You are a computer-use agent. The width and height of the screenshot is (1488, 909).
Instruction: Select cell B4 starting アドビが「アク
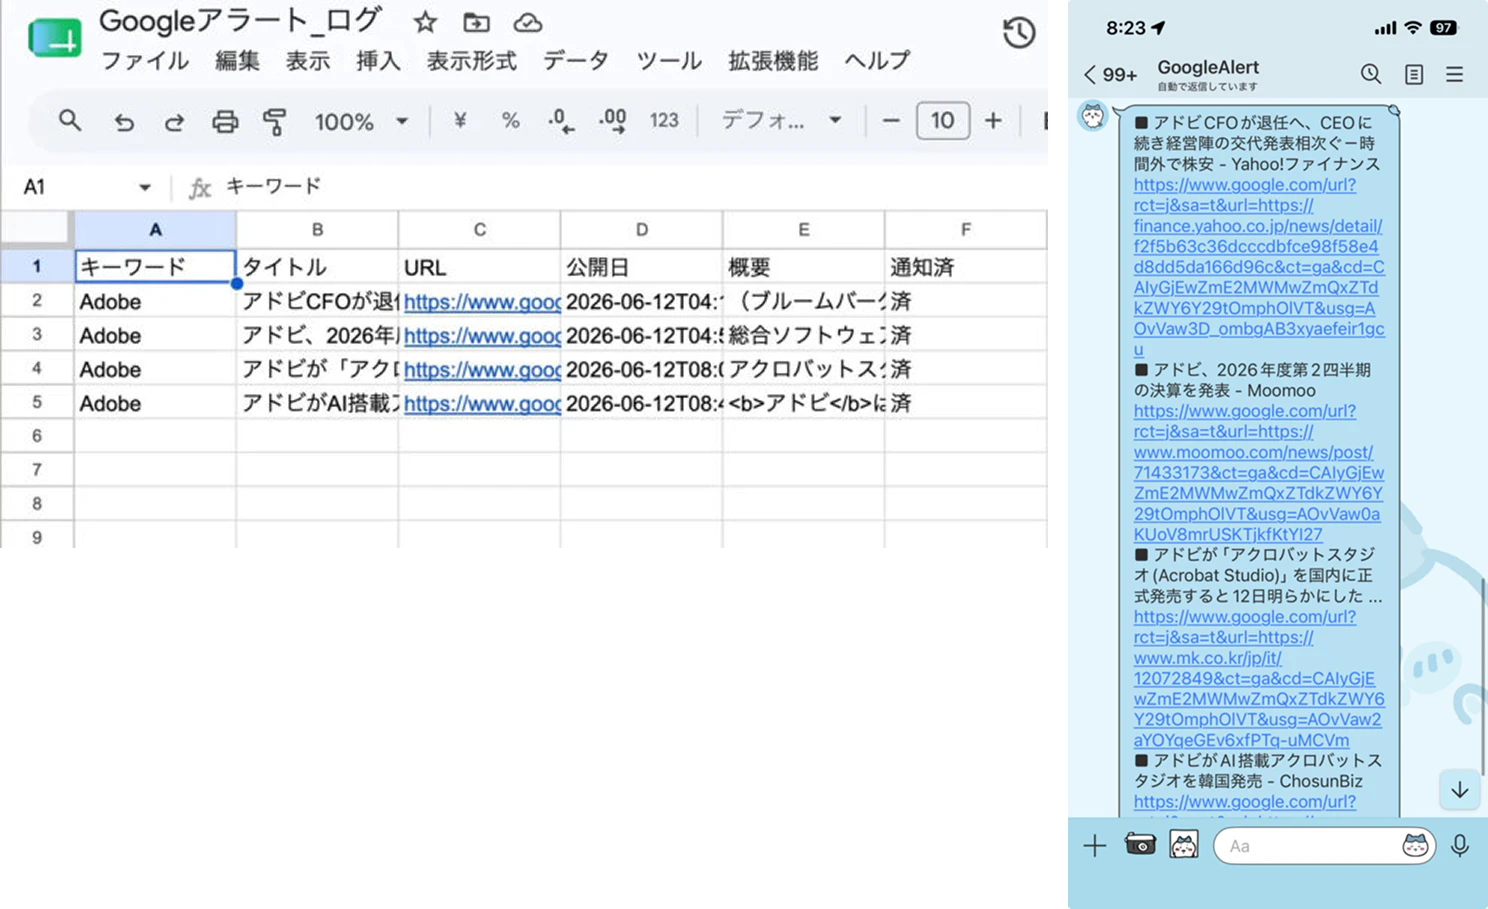317,369
